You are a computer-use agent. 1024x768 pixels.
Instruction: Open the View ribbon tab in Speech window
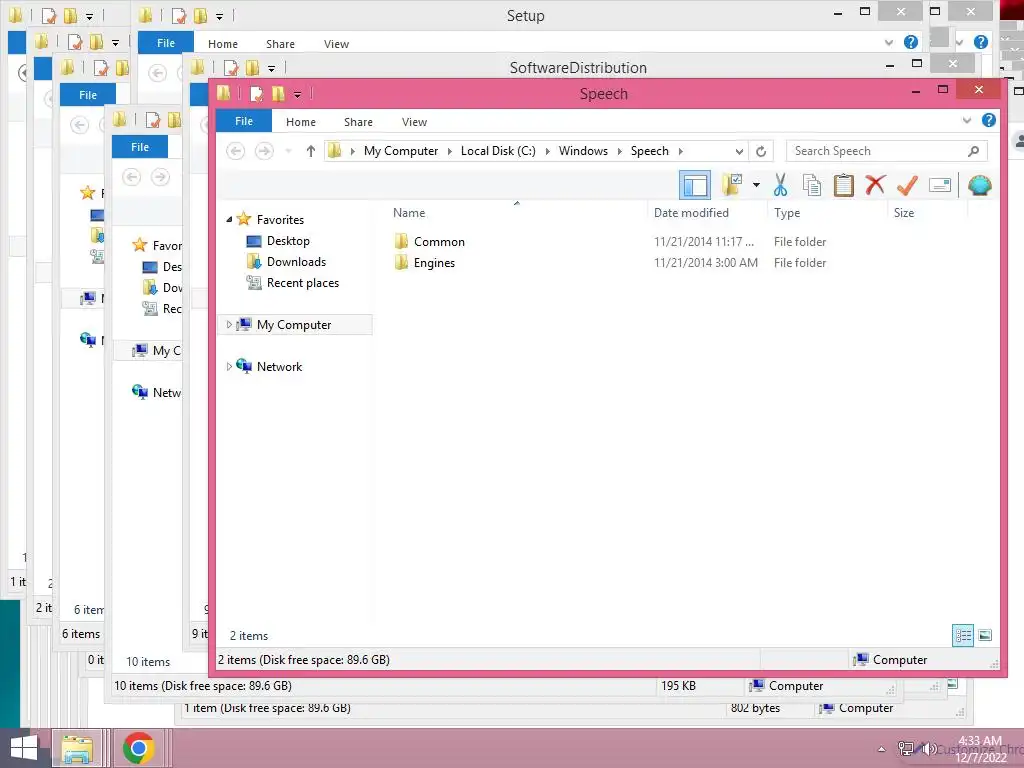414,122
